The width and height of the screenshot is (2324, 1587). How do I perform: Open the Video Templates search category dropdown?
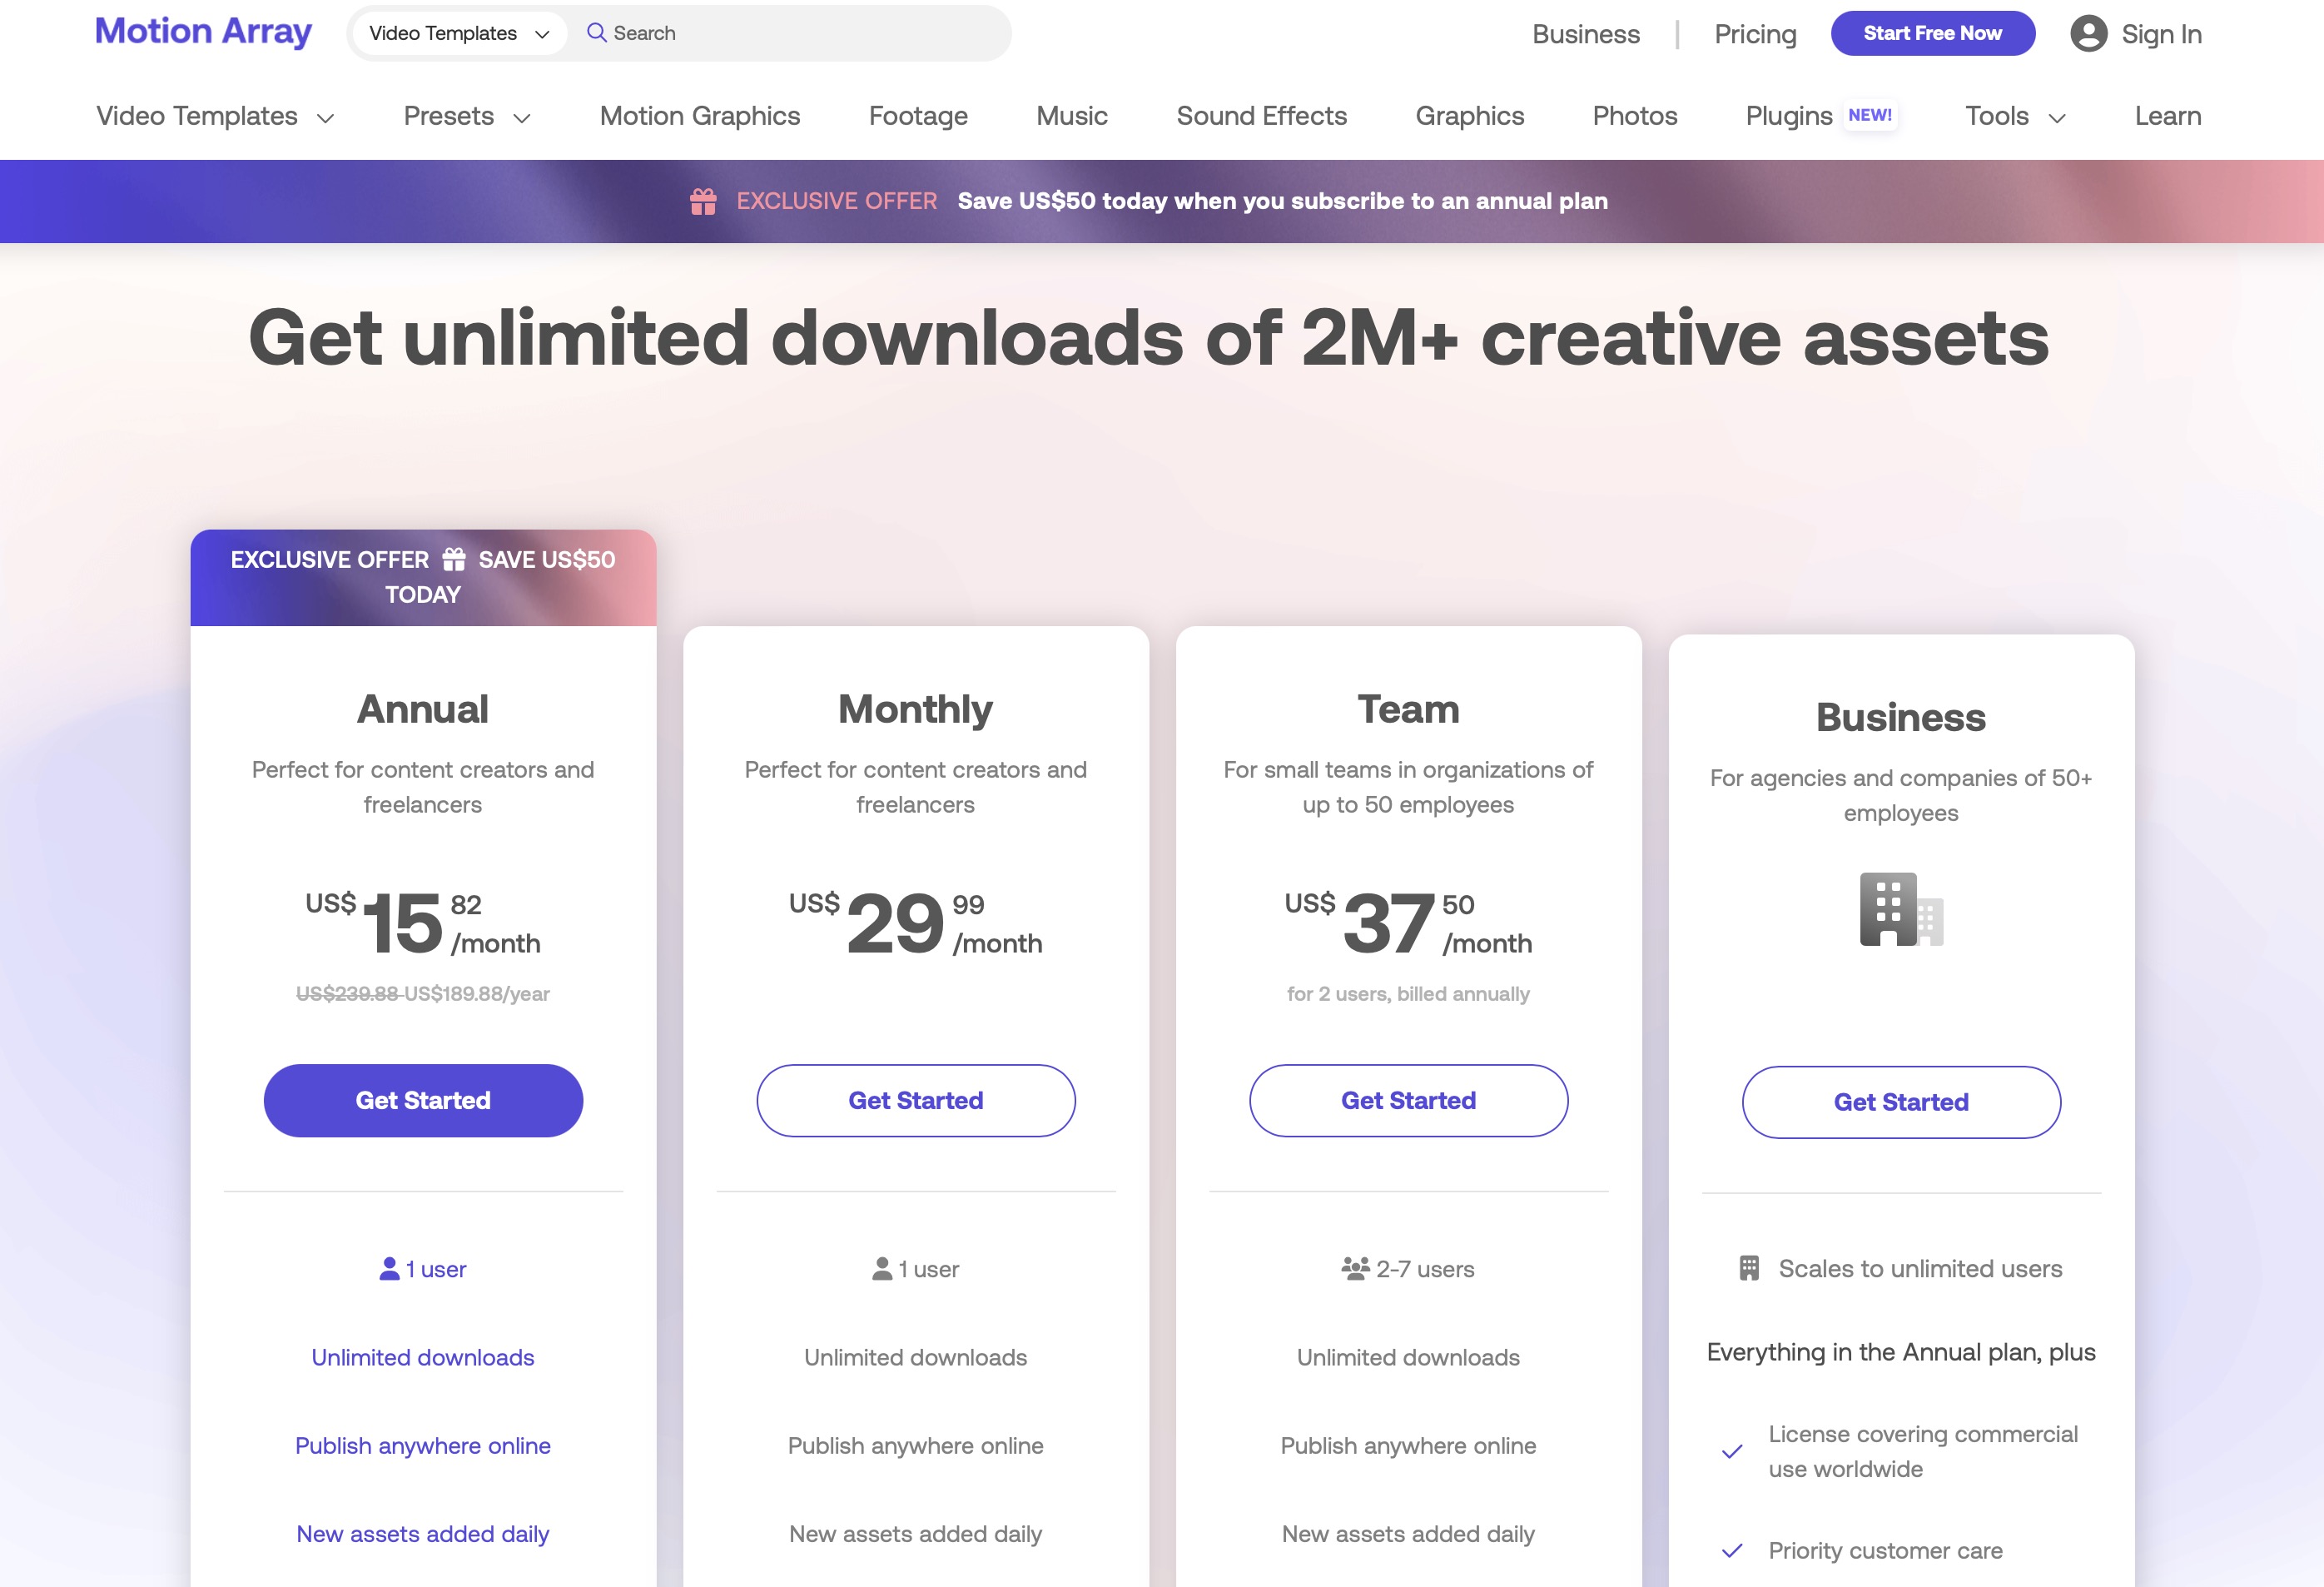[459, 33]
